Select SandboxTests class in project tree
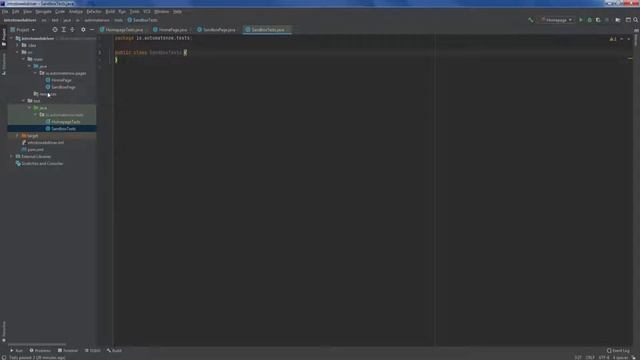 pyautogui.click(x=63, y=129)
